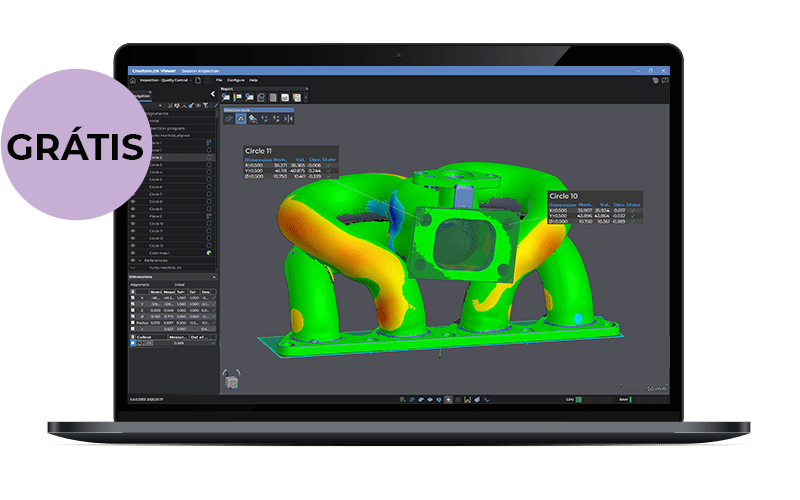Click the new document icon
Image resolution: width=800 pixels, height=500 pixels.
tap(198, 79)
